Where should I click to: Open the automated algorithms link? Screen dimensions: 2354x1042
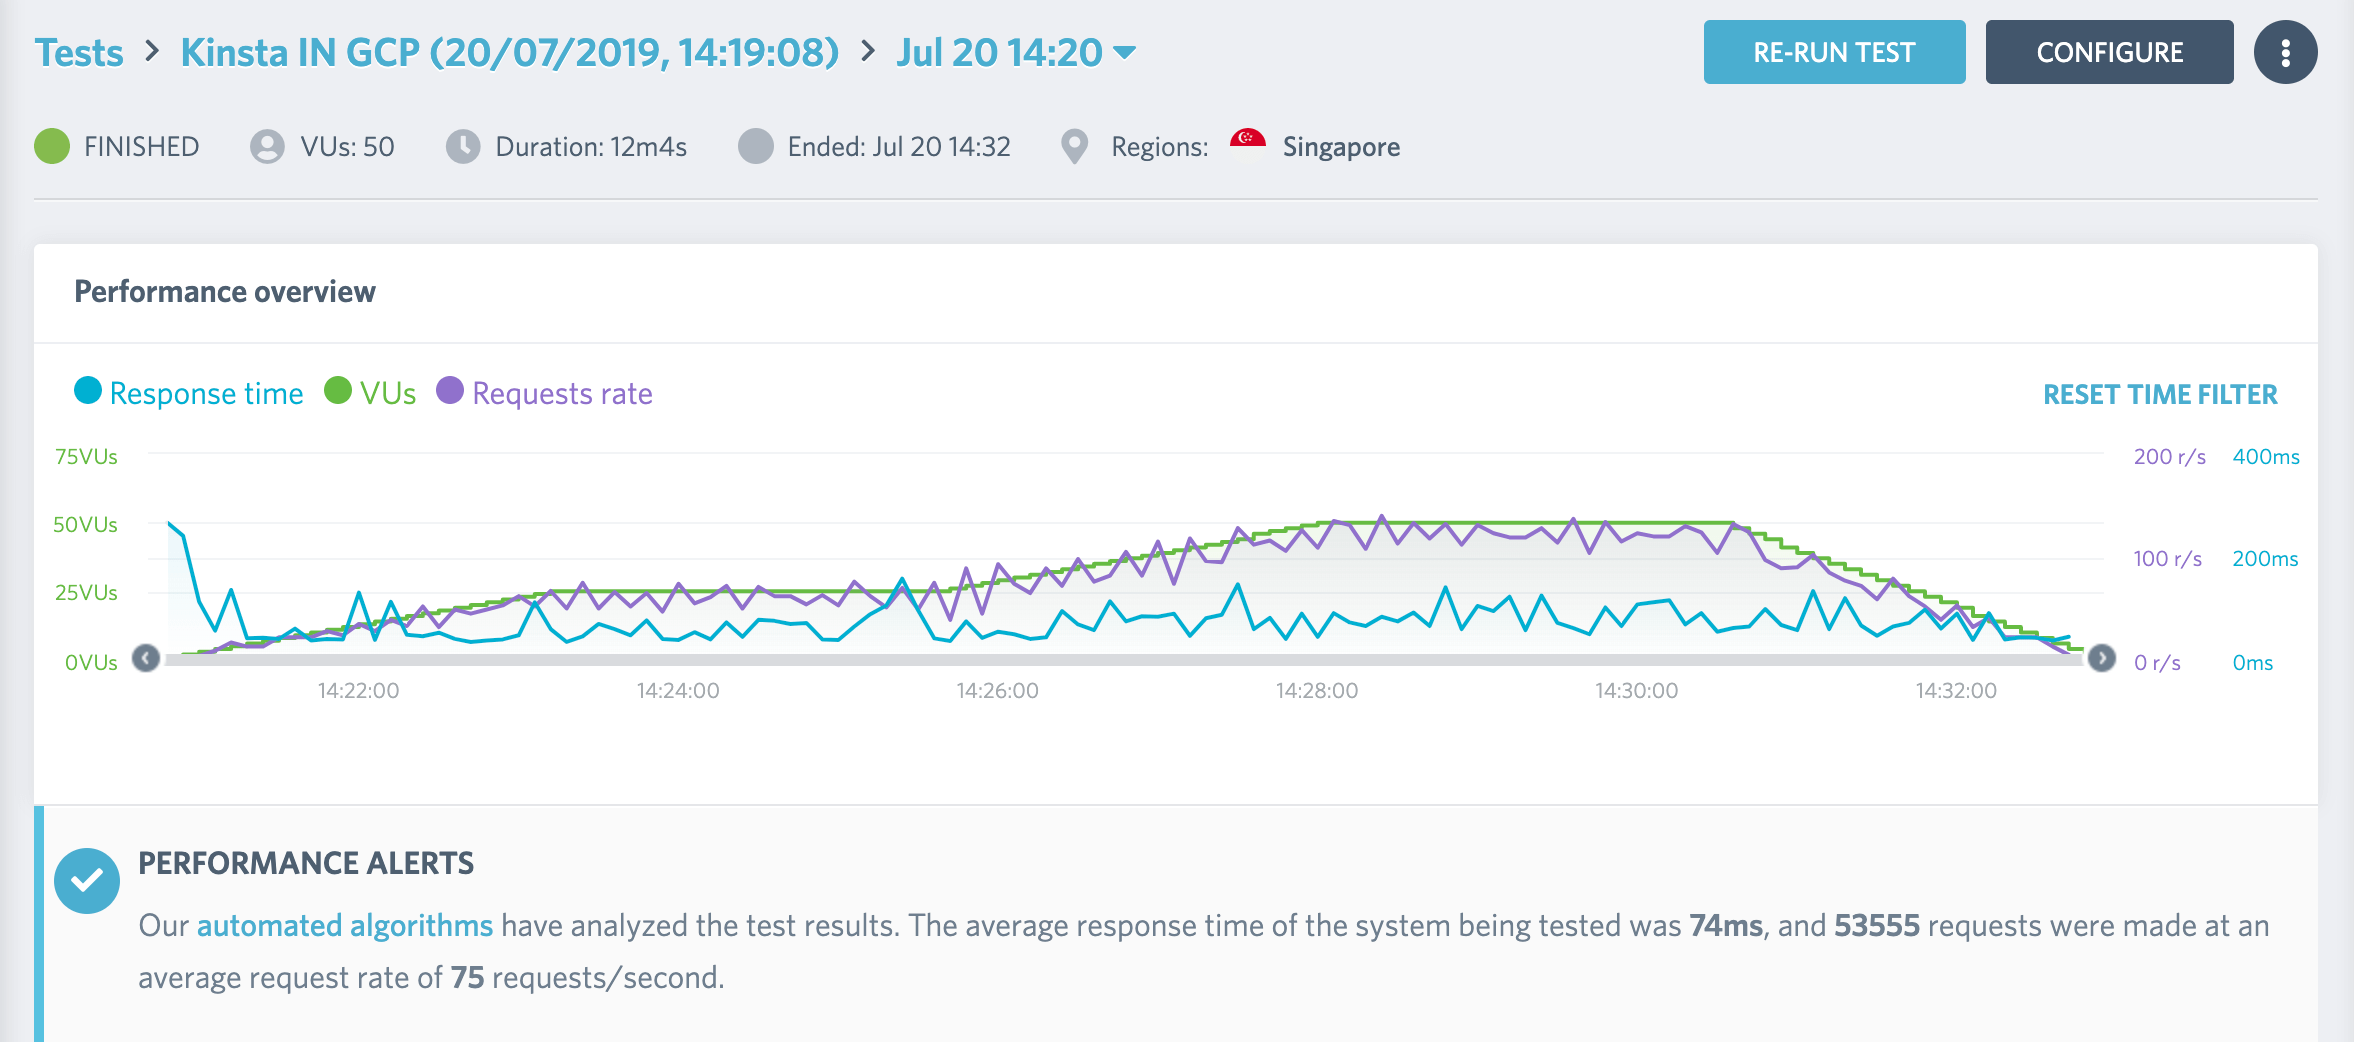[x=345, y=925]
